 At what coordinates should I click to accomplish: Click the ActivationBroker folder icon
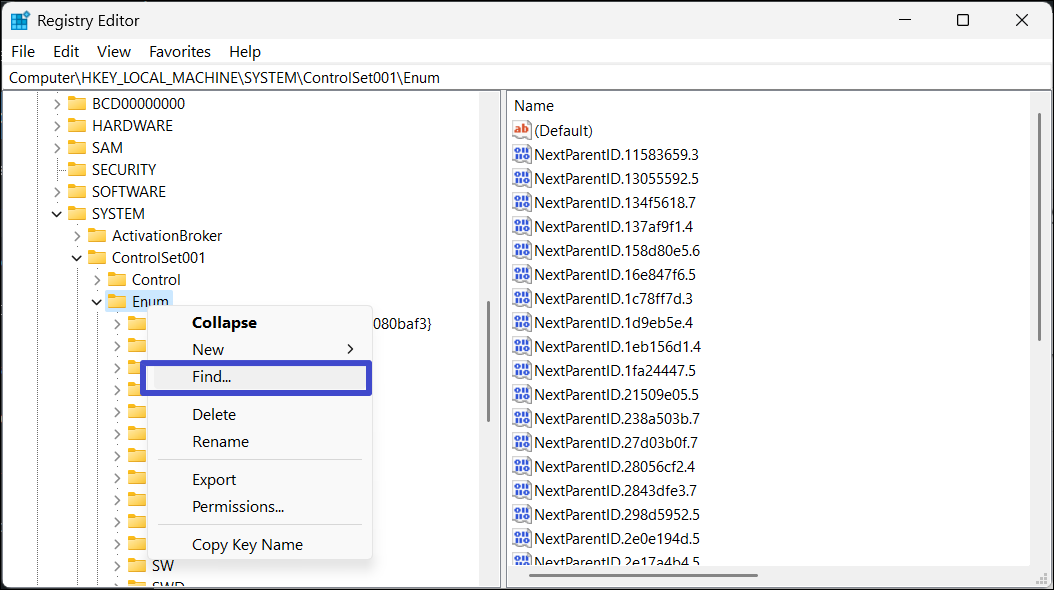click(x=97, y=236)
